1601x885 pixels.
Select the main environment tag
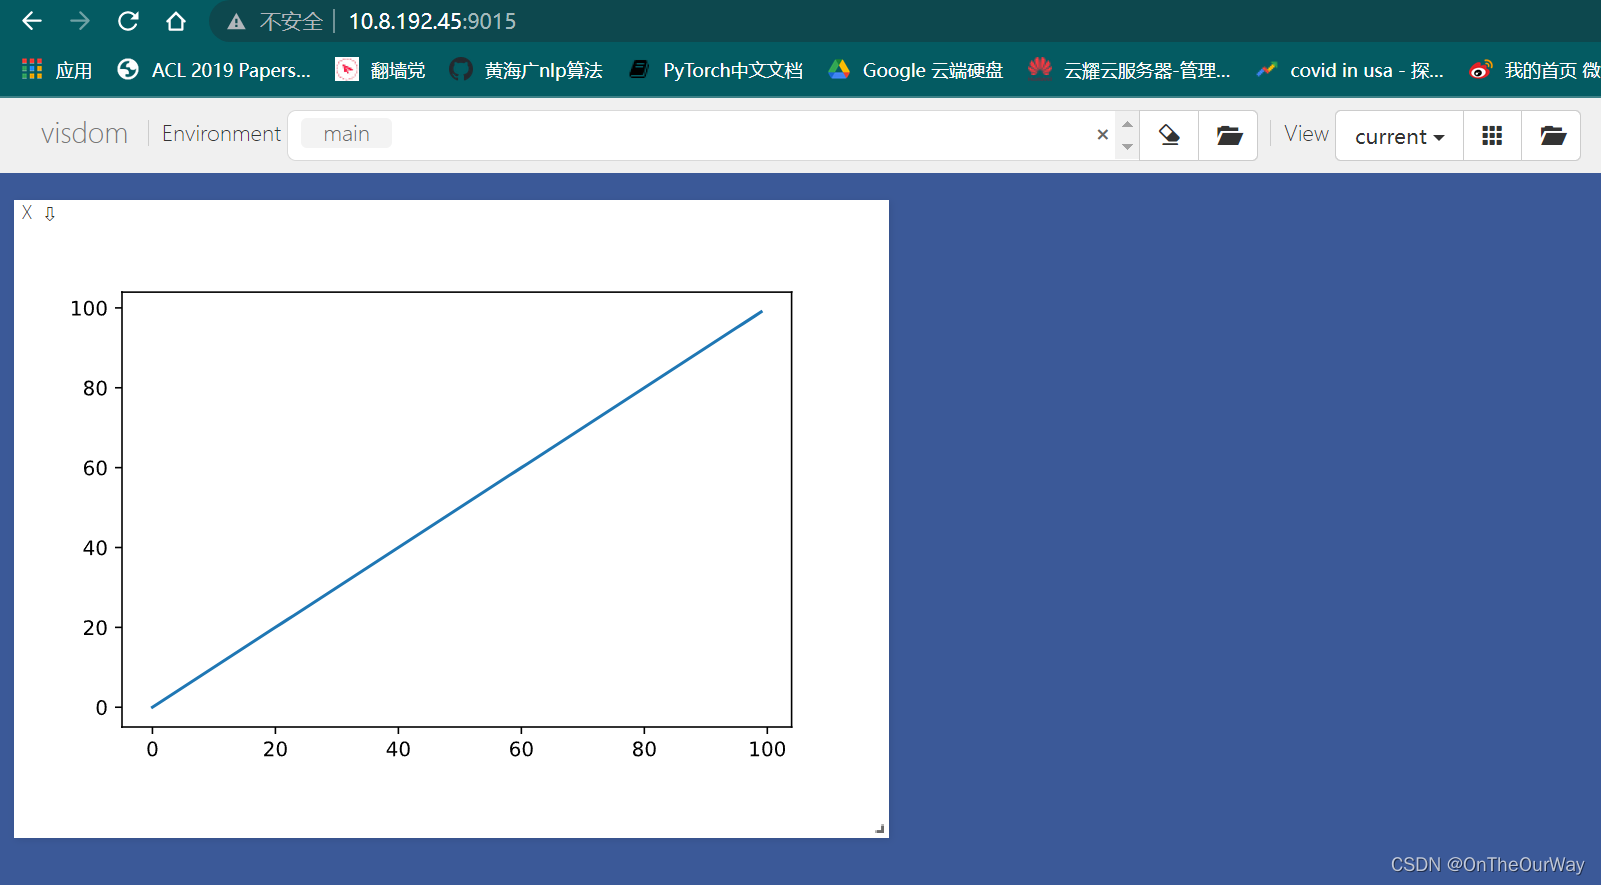click(x=346, y=134)
